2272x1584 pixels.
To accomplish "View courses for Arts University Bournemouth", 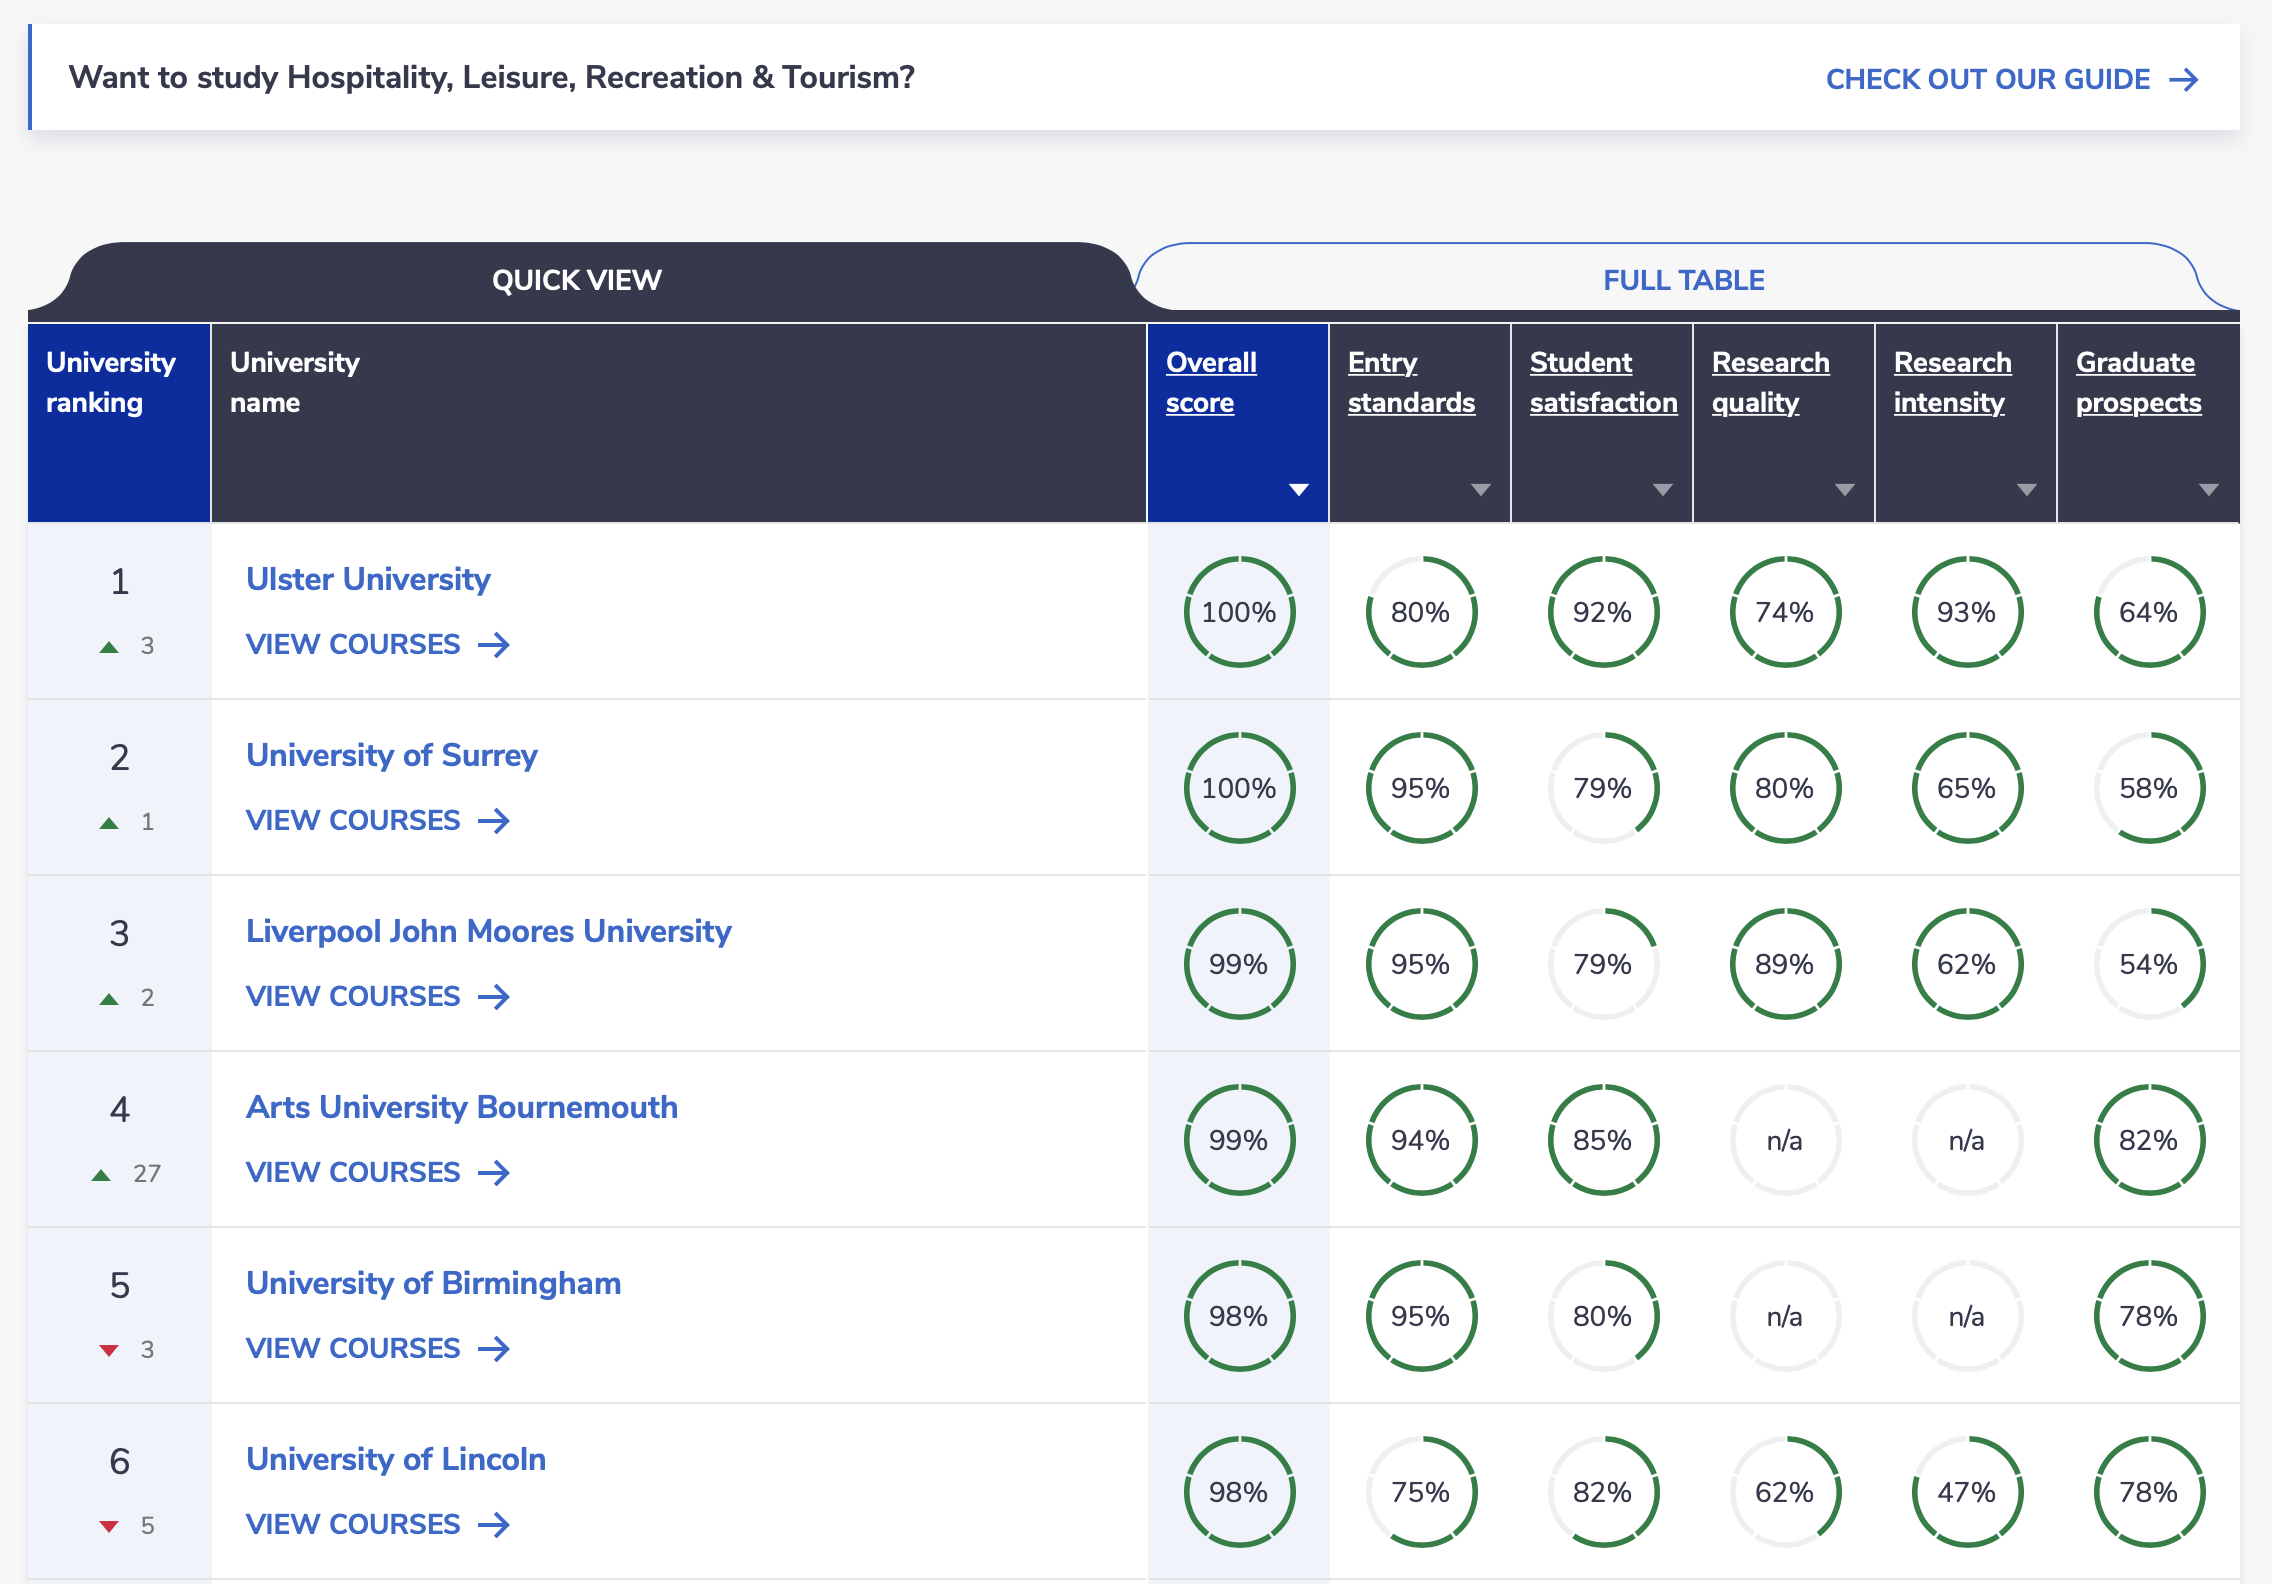I will click(x=378, y=1173).
